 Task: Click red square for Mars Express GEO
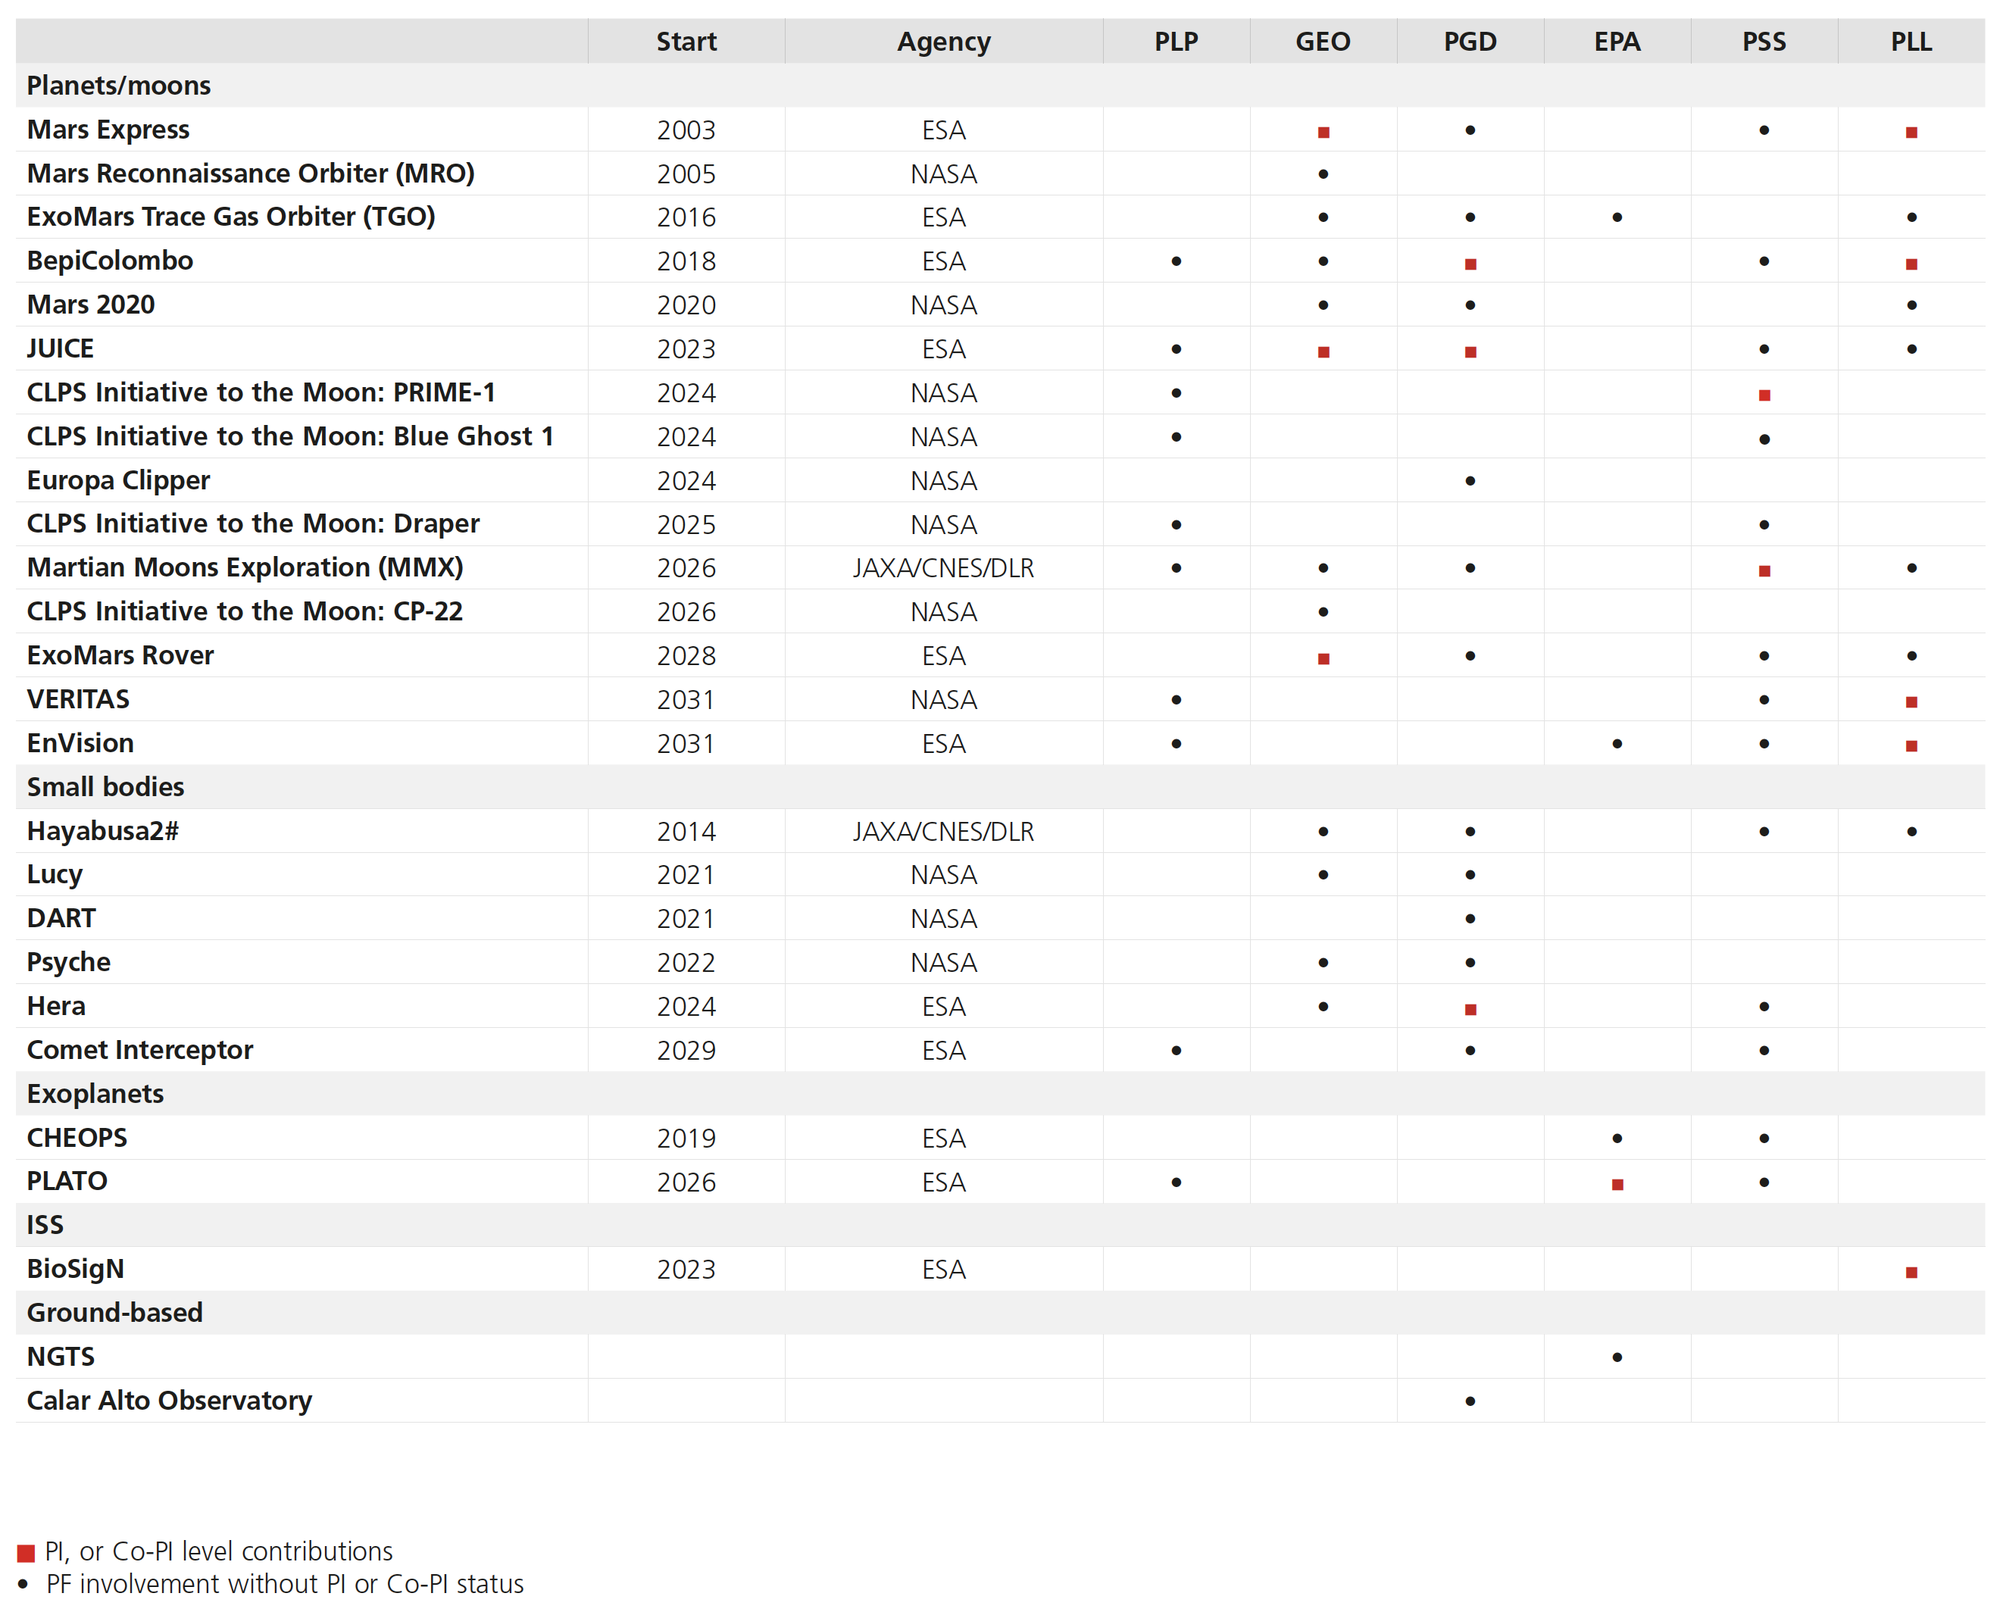(1323, 132)
